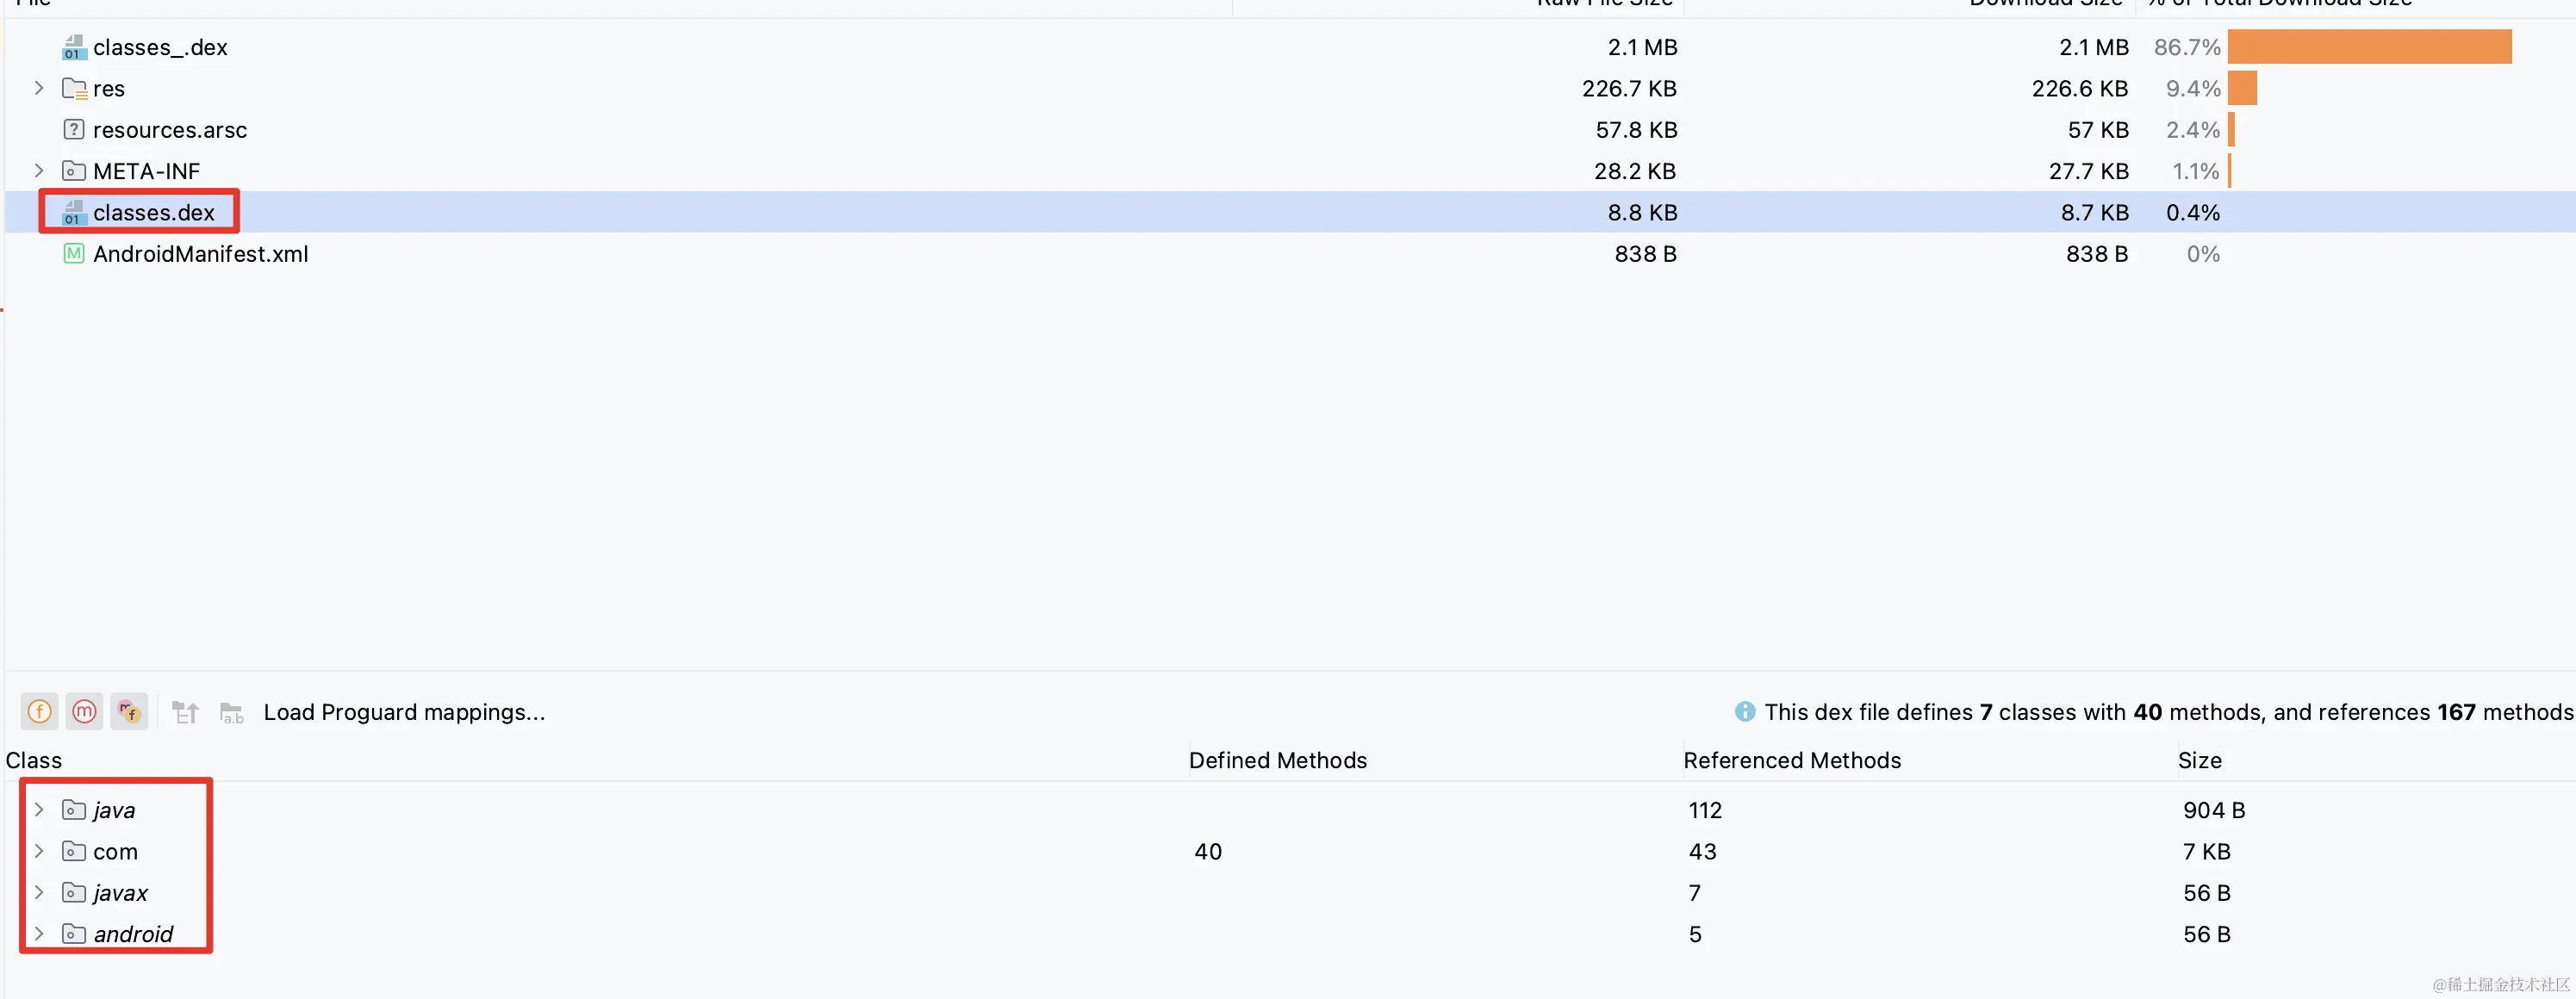Screen dimensions: 2576x999
Task: Select the classes_.dex file icon
Action: click(74, 47)
